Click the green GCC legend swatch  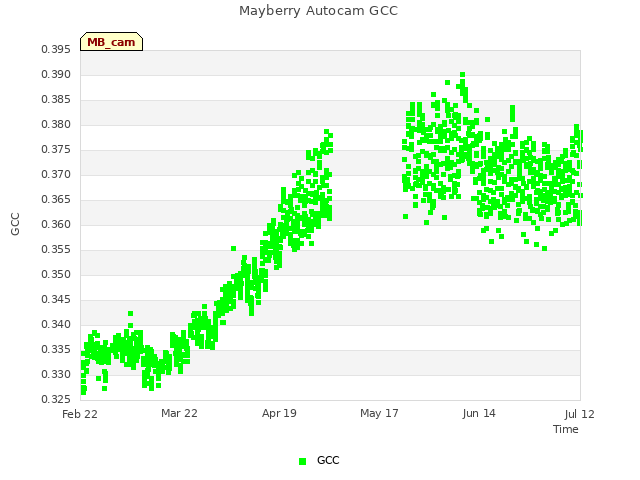(x=302, y=461)
